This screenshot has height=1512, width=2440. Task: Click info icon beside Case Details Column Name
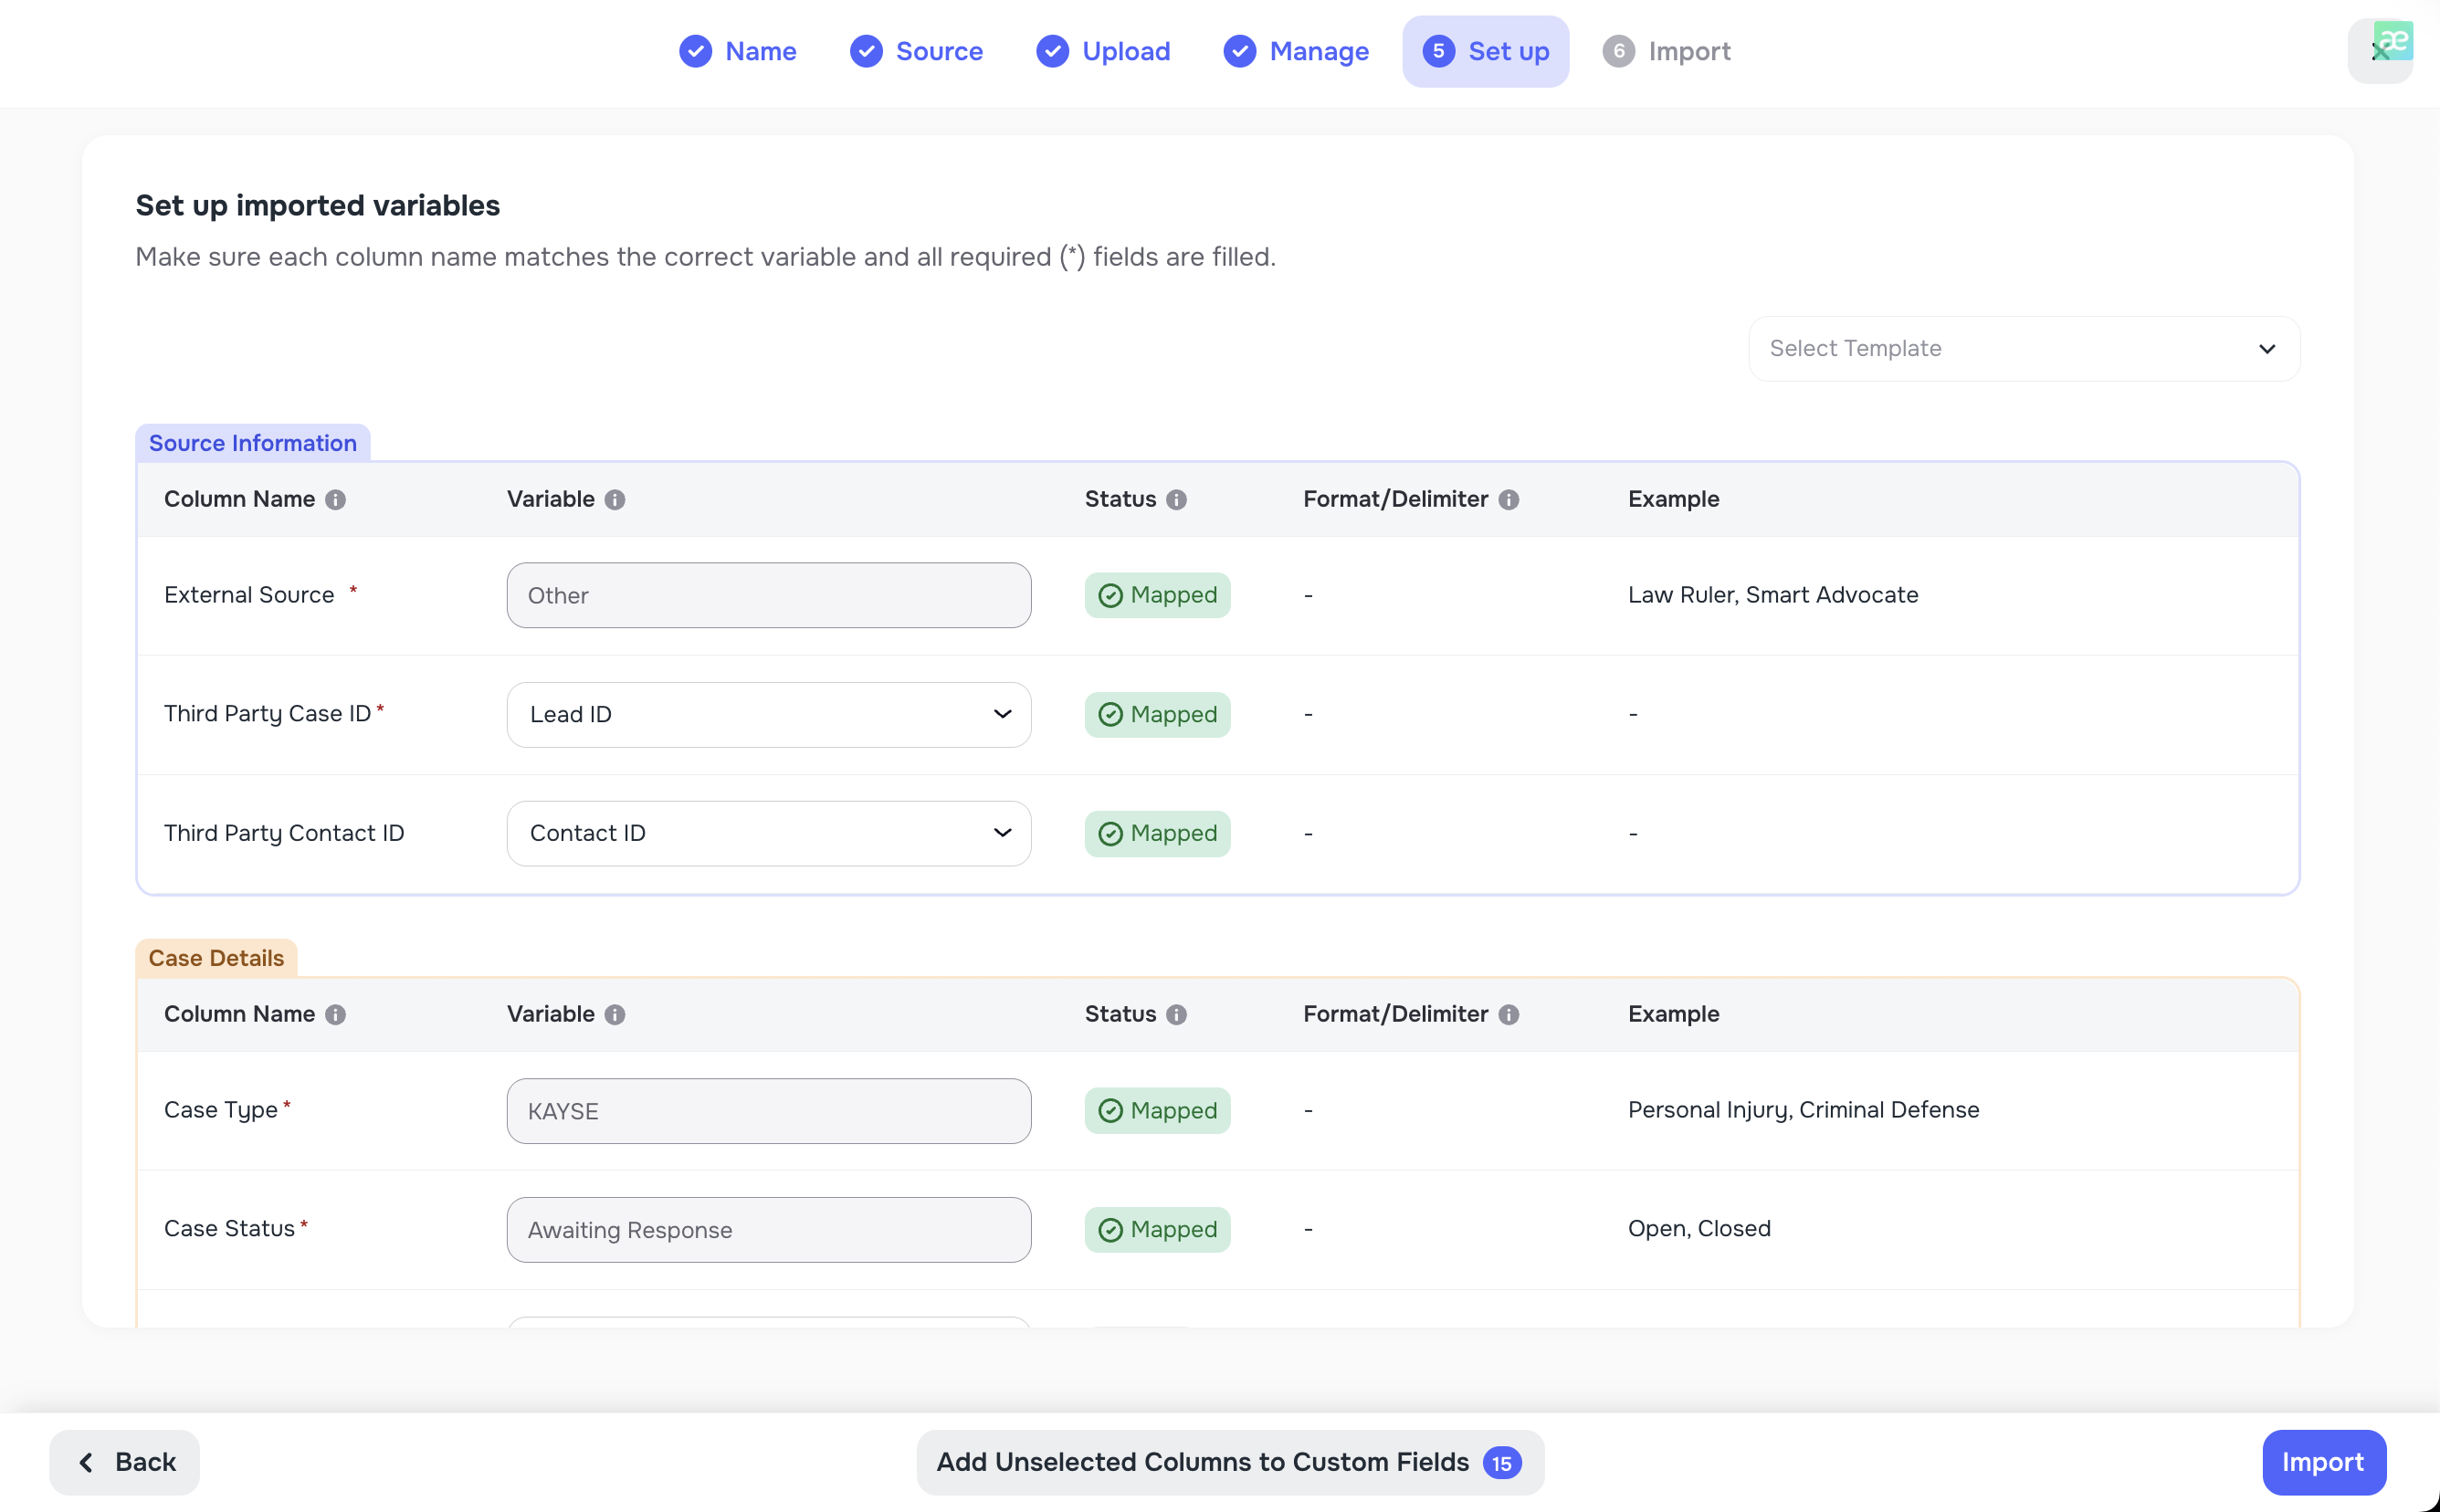coord(335,1015)
